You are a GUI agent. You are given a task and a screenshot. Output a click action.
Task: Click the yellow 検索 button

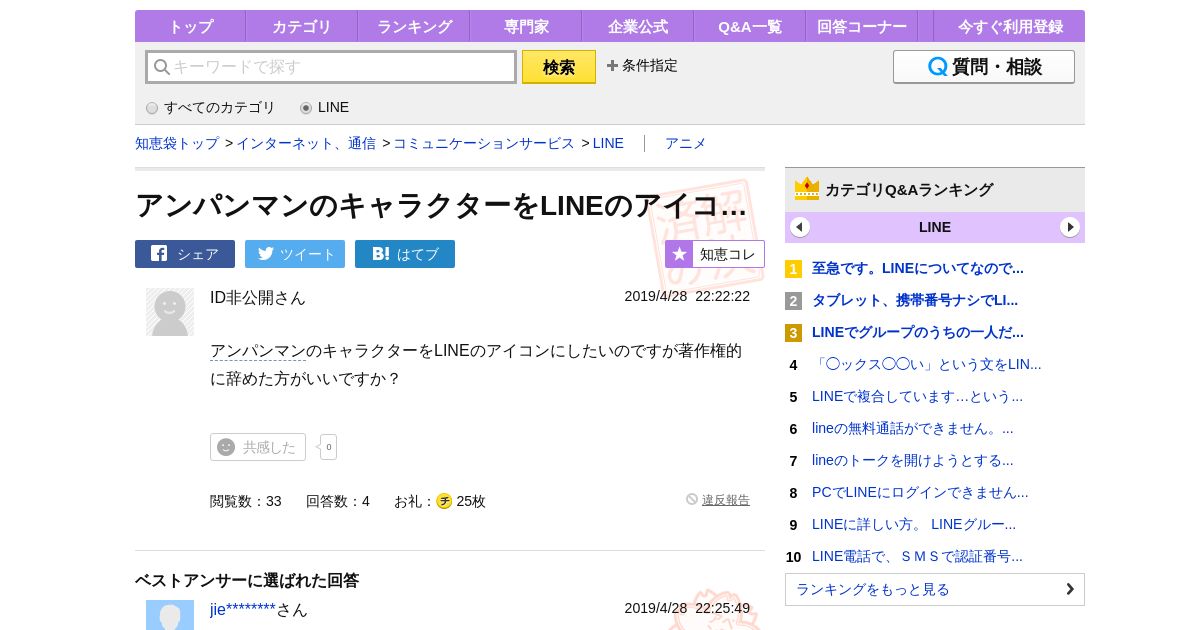click(x=559, y=67)
